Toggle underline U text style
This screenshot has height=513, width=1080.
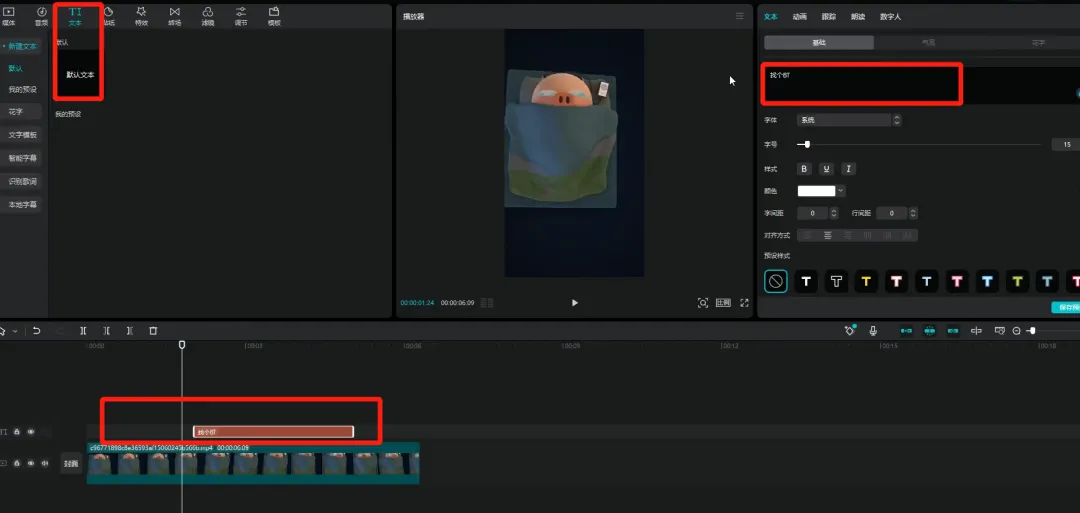[x=827, y=169]
